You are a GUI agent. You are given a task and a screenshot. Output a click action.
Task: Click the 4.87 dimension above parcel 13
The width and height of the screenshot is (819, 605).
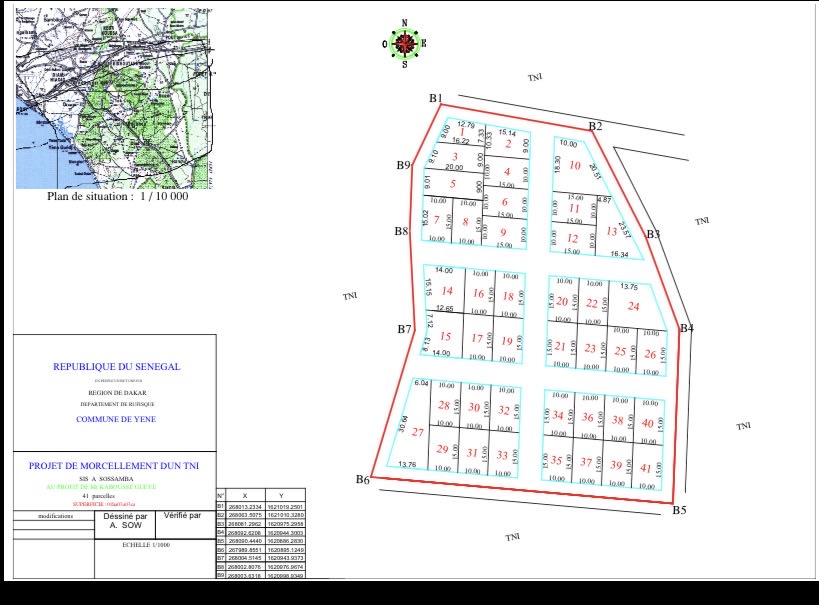[604, 200]
